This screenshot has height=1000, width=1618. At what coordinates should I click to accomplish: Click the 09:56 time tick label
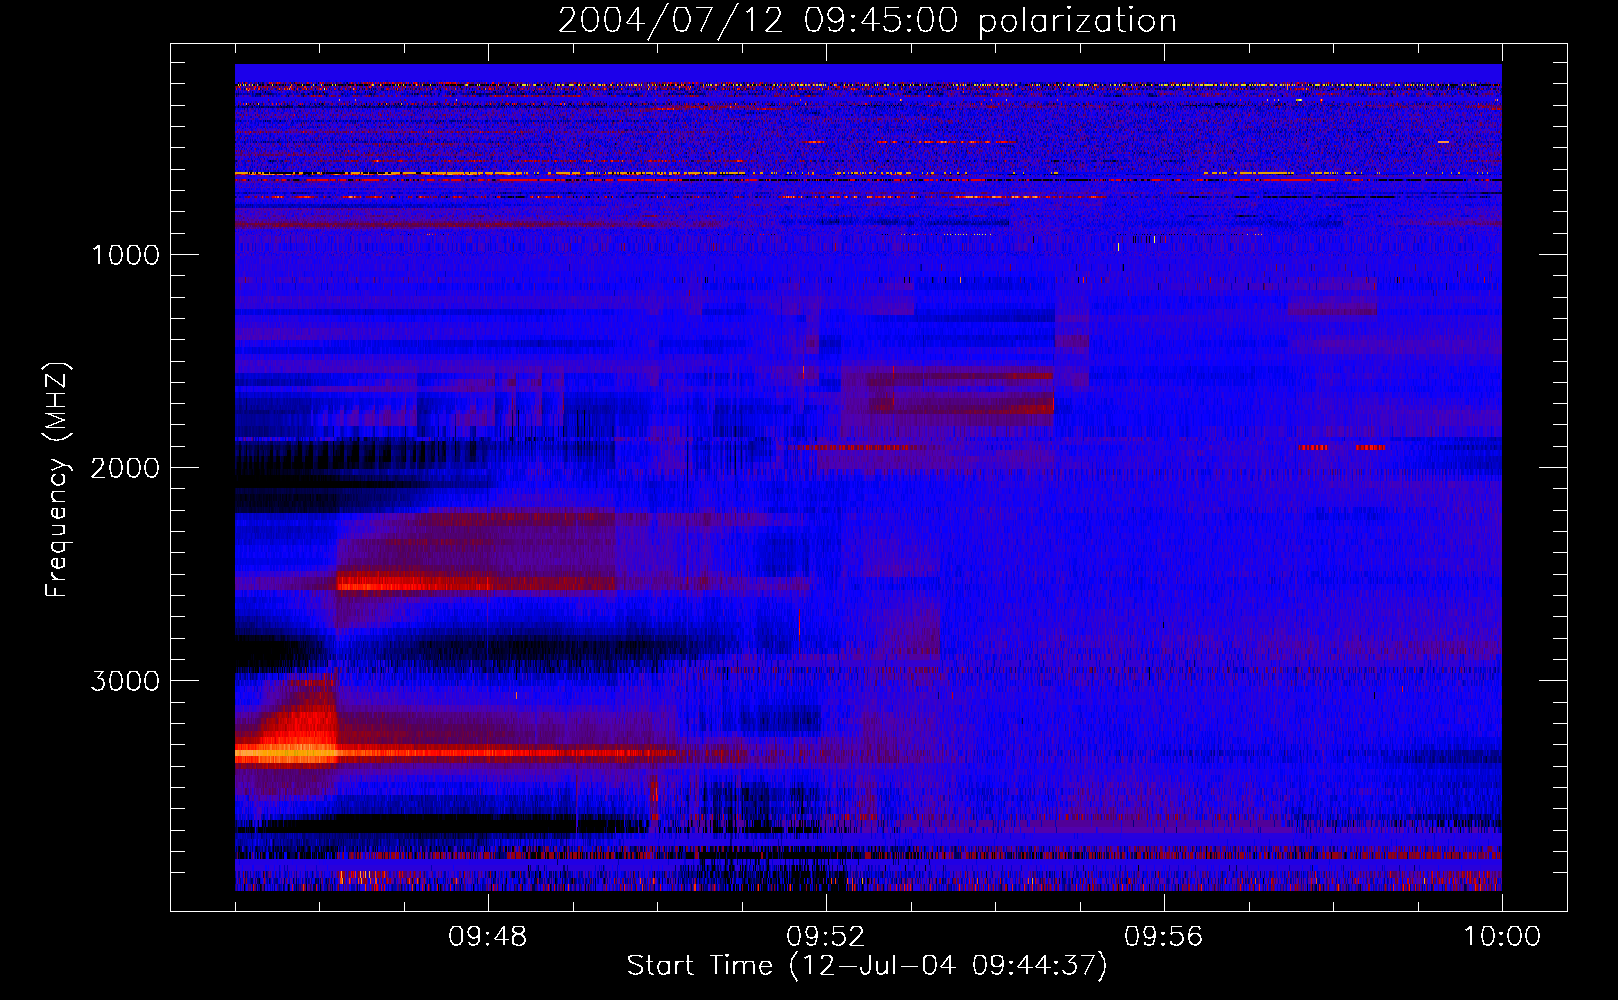(1164, 937)
